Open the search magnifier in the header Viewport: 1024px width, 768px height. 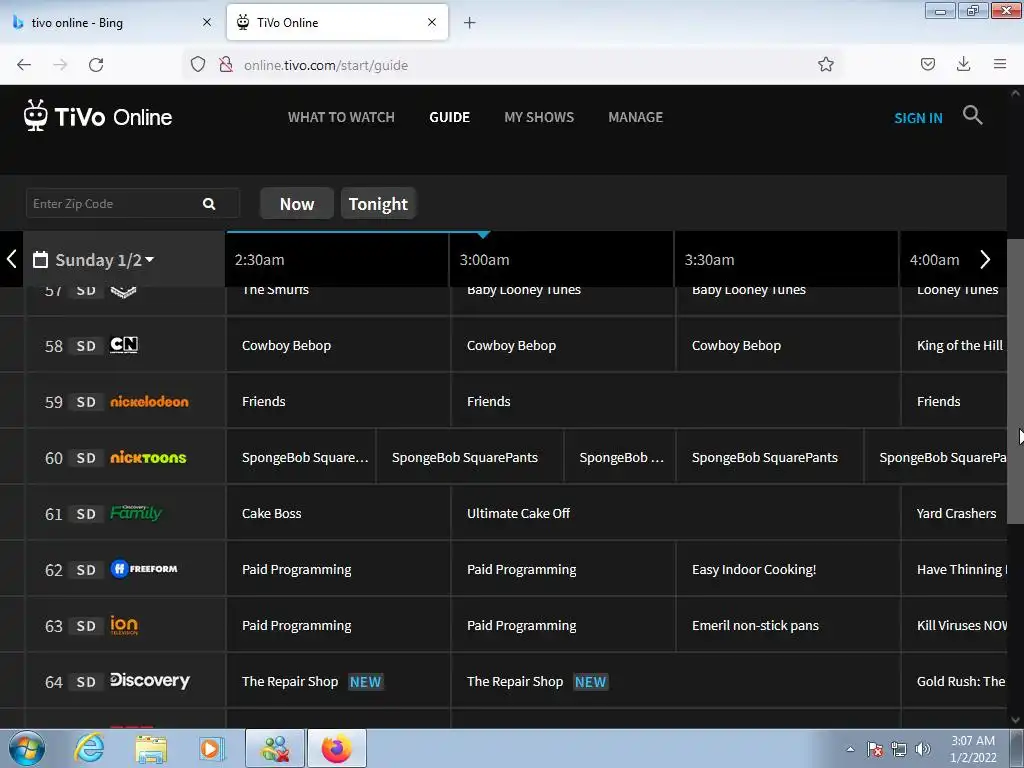[x=972, y=116]
